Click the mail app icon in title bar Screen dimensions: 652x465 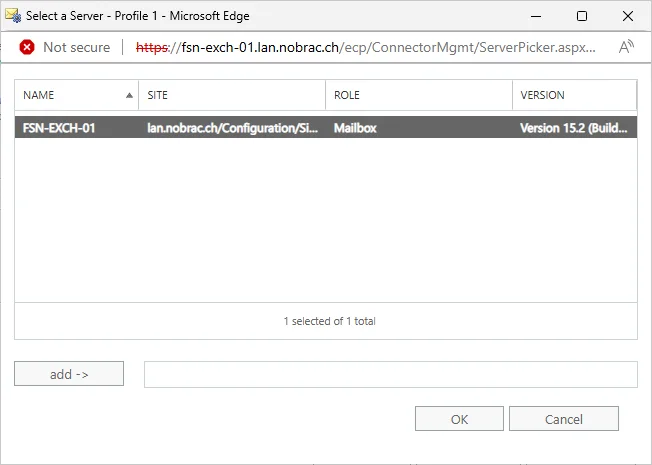tap(13, 16)
